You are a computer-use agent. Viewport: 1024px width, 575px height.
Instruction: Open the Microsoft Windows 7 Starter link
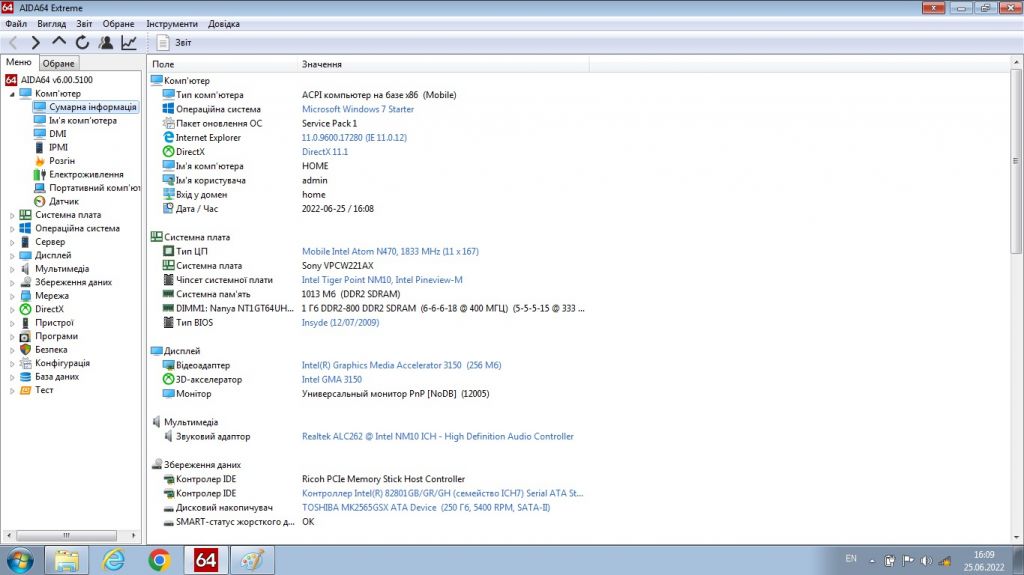(358, 109)
